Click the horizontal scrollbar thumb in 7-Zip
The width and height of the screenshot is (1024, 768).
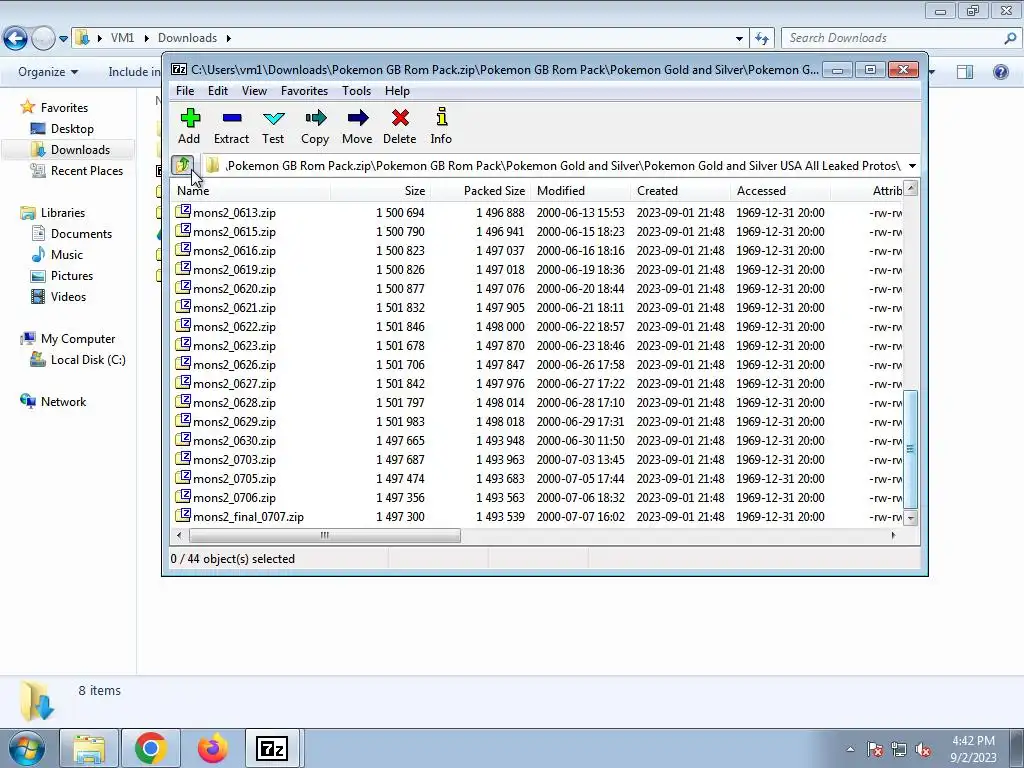pyautogui.click(x=325, y=536)
